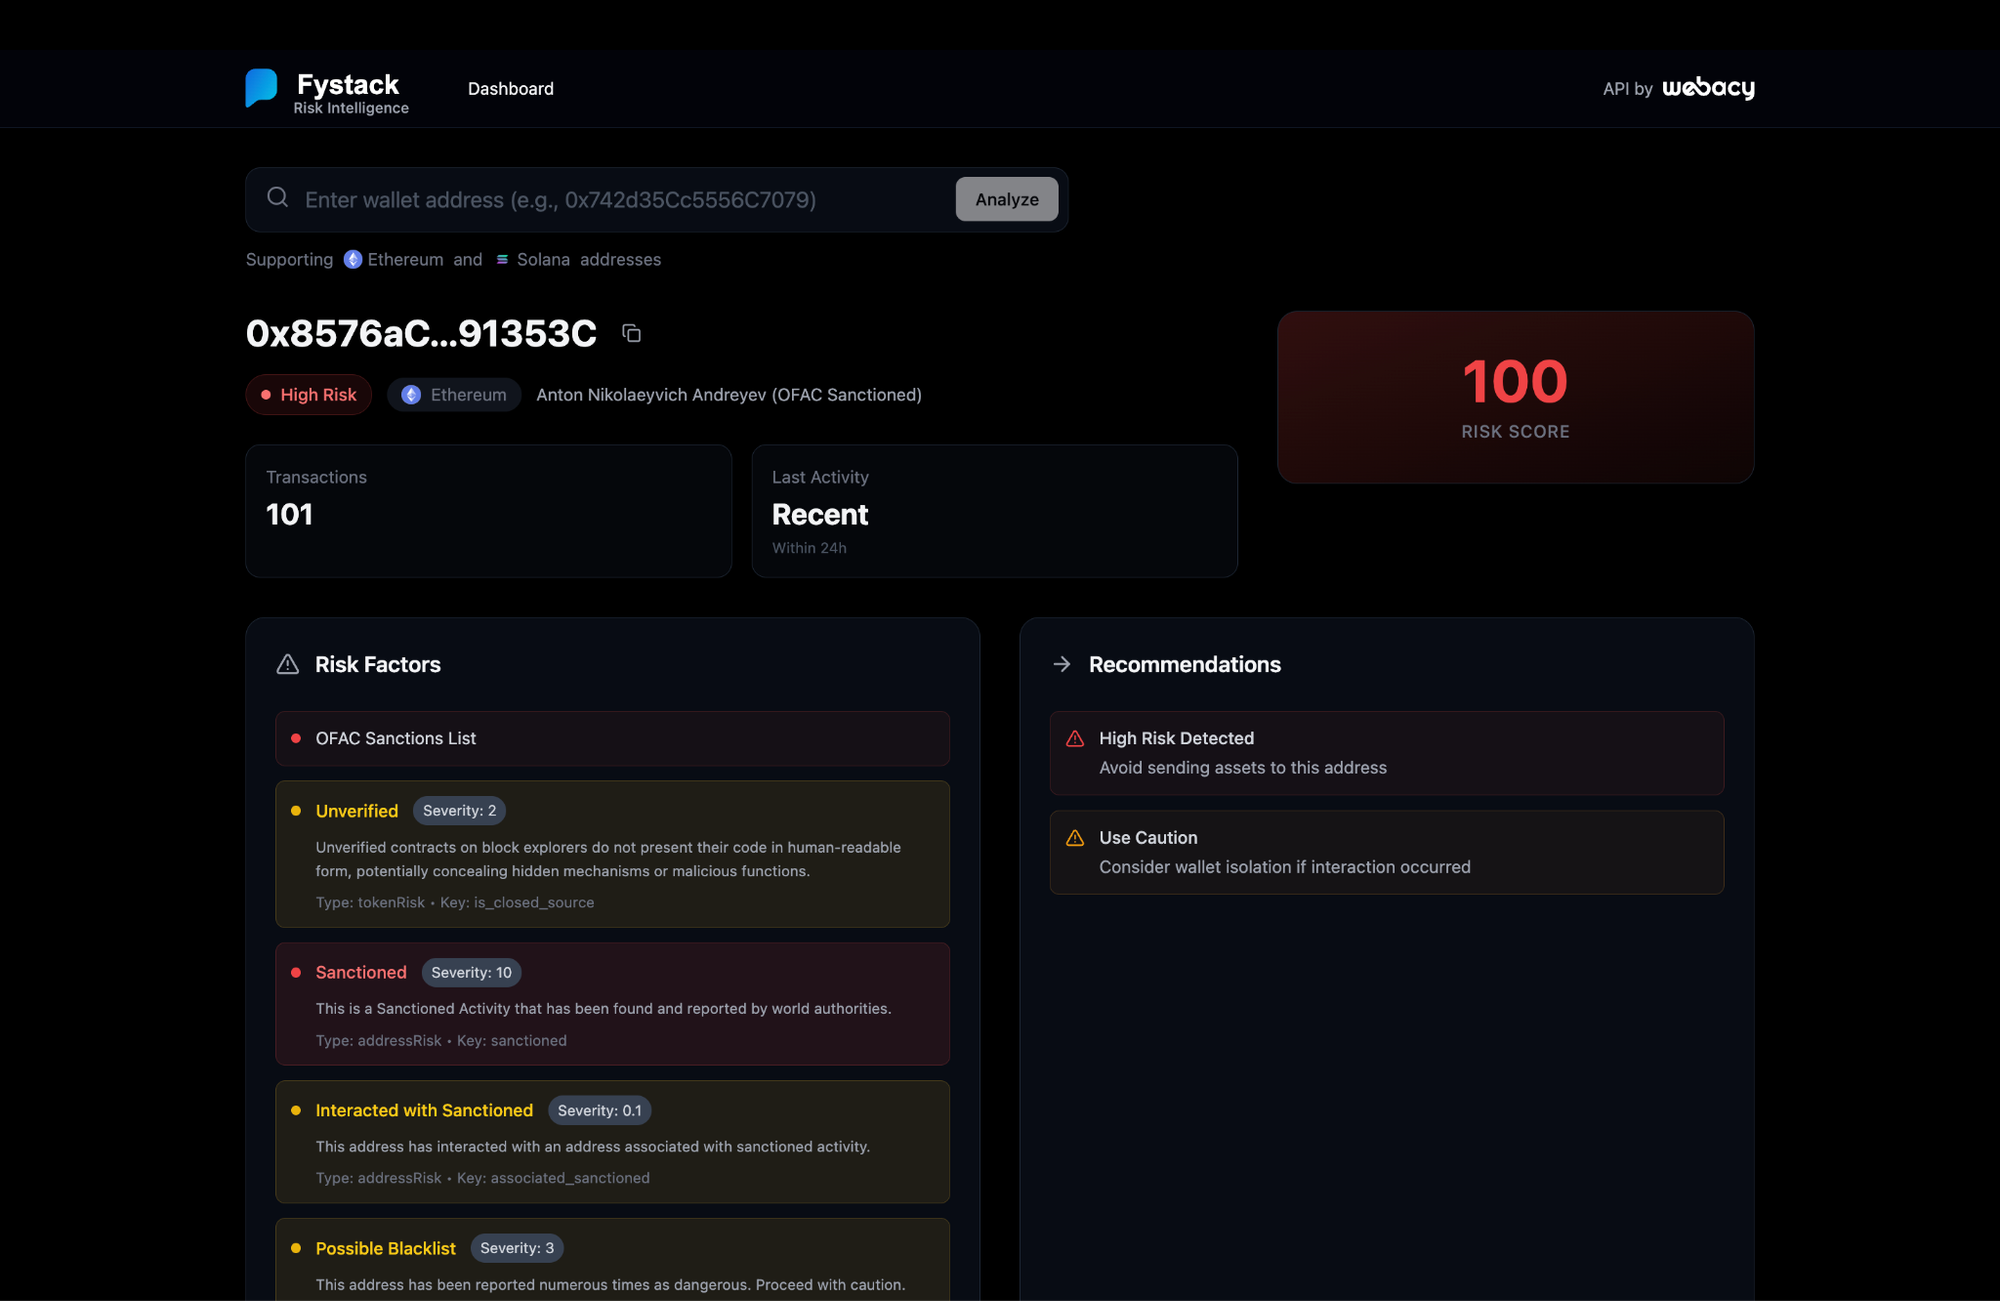This screenshot has width=2000, height=1301.
Task: Click the Severity: 0.1 badge
Action: 600,1110
